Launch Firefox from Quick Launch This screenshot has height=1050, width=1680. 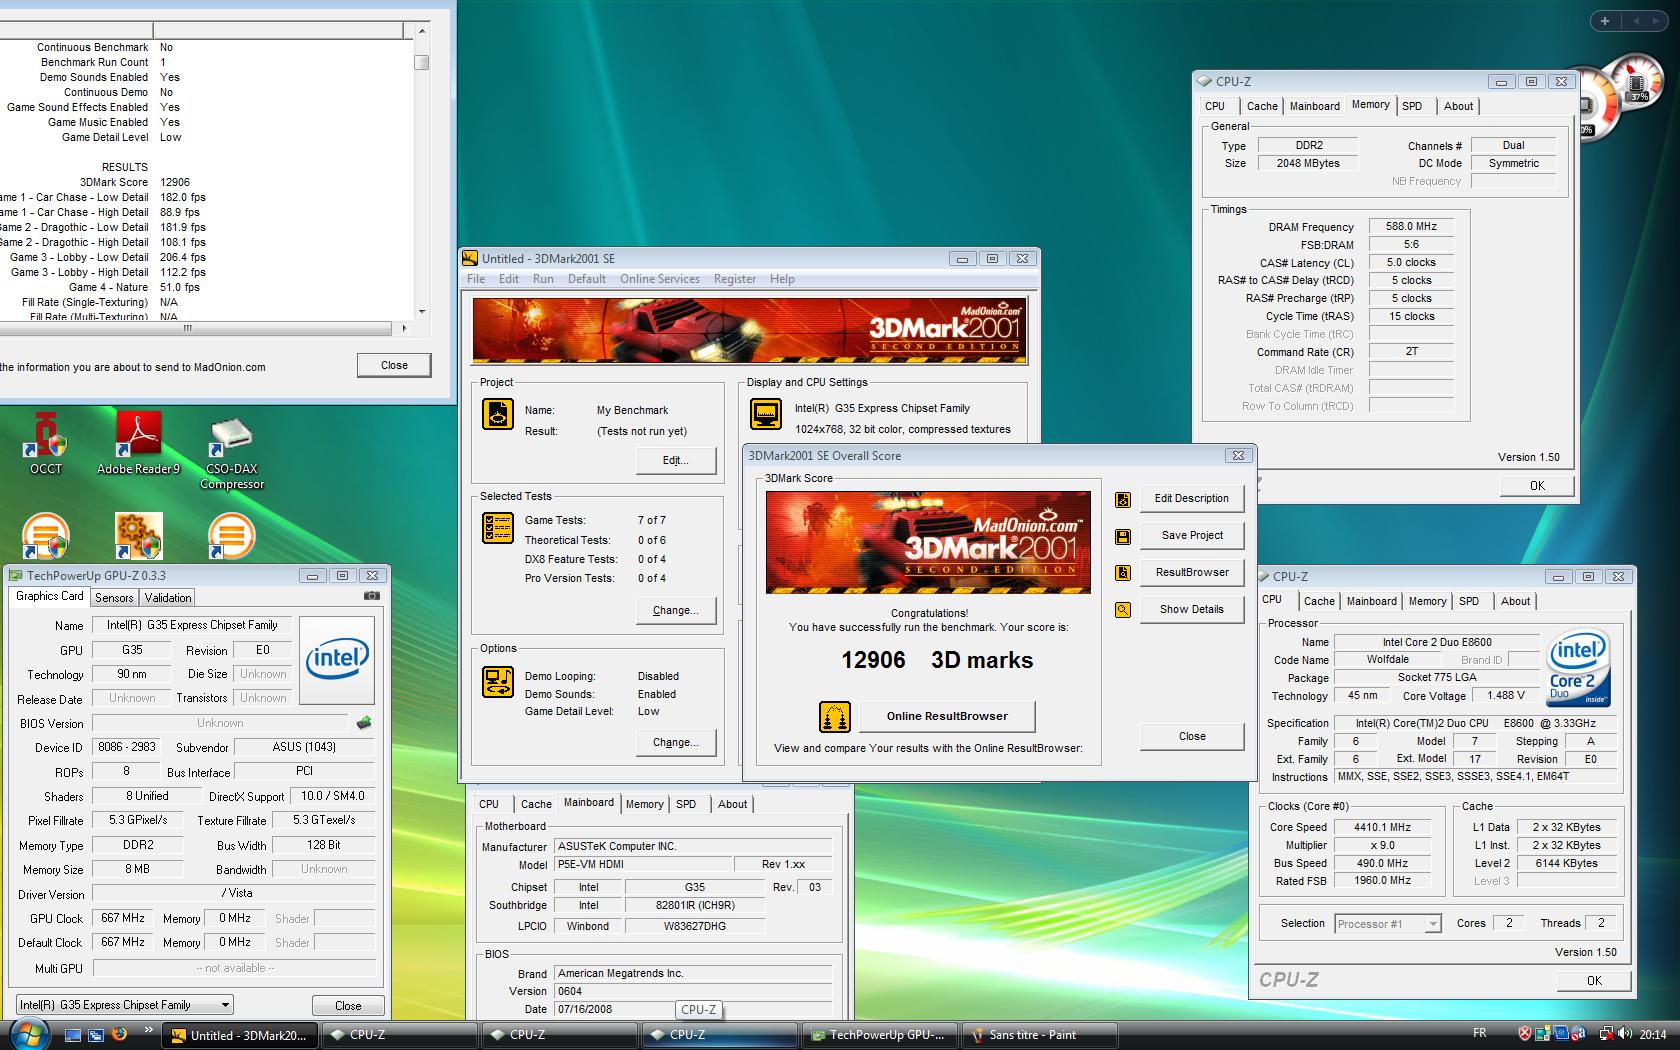coord(118,1034)
